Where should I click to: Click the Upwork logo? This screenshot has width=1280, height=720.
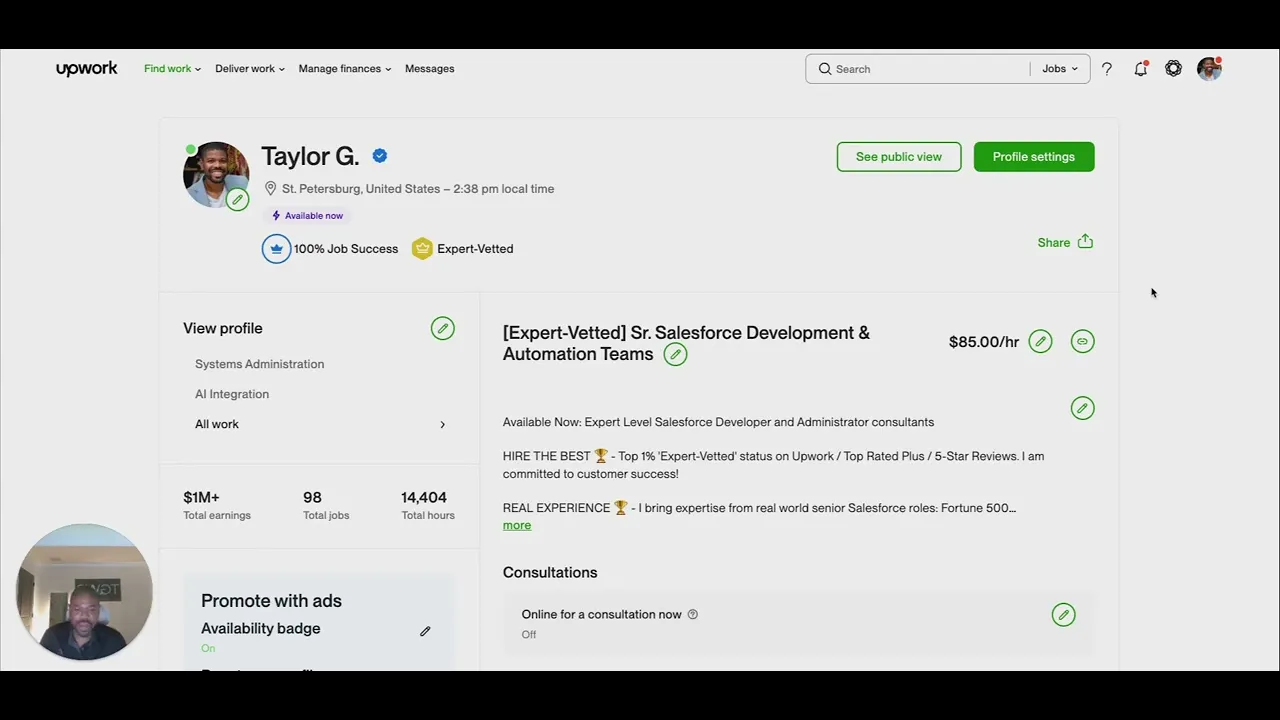coord(87,69)
